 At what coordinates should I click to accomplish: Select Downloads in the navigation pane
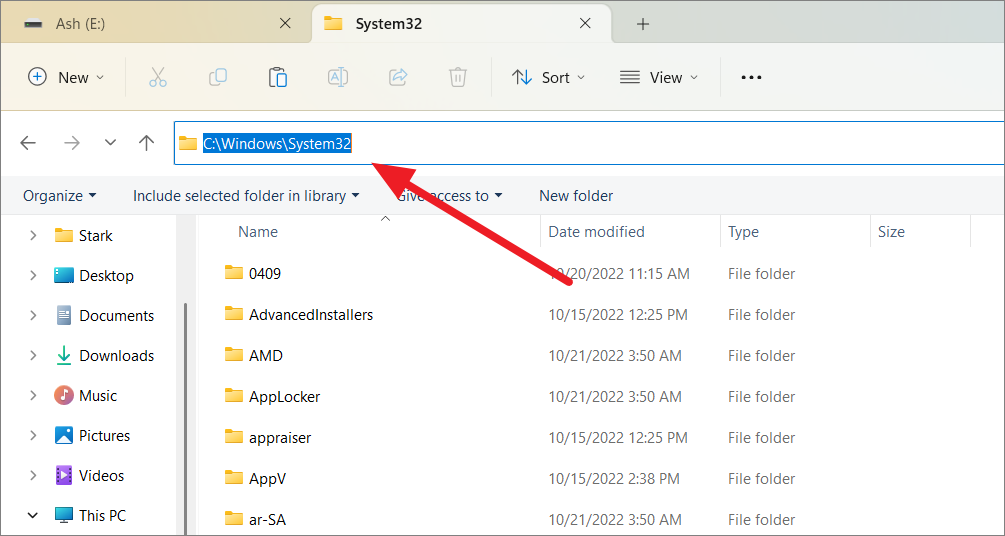point(117,355)
